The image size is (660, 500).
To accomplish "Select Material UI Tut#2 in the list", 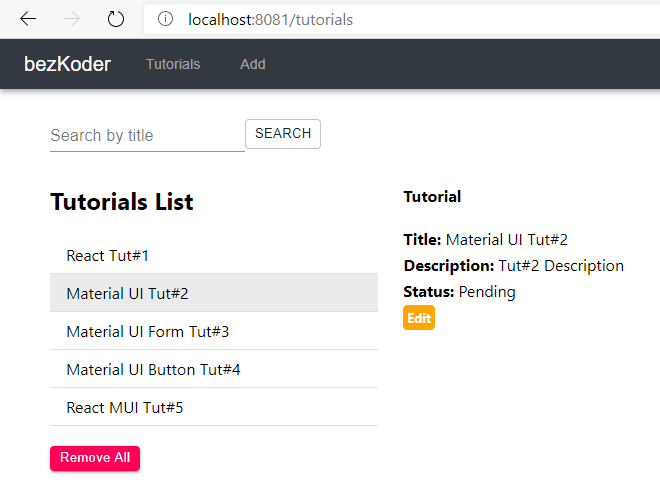I will [214, 293].
